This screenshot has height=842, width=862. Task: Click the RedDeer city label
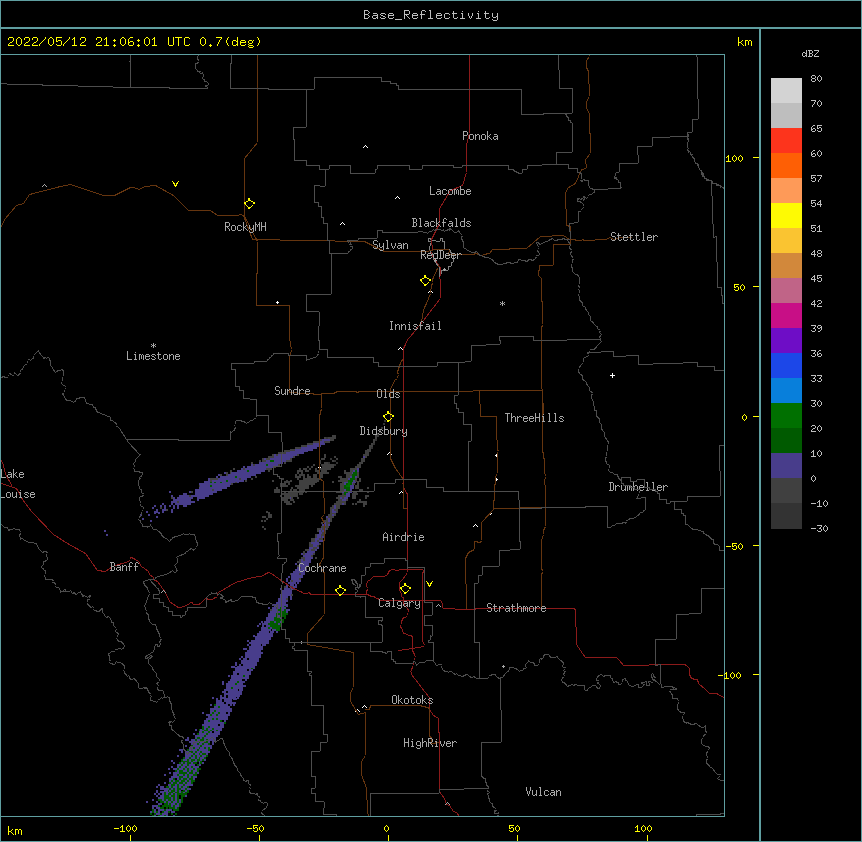[x=440, y=255]
